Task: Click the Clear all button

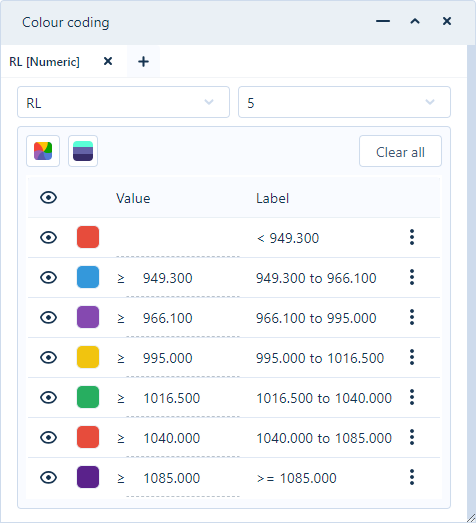Action: tap(400, 151)
